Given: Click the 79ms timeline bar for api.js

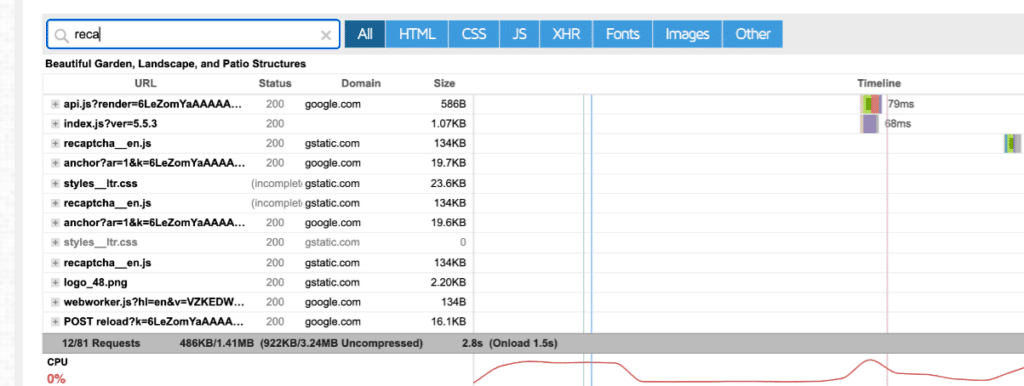Looking at the screenshot, I should pyautogui.click(x=871, y=104).
